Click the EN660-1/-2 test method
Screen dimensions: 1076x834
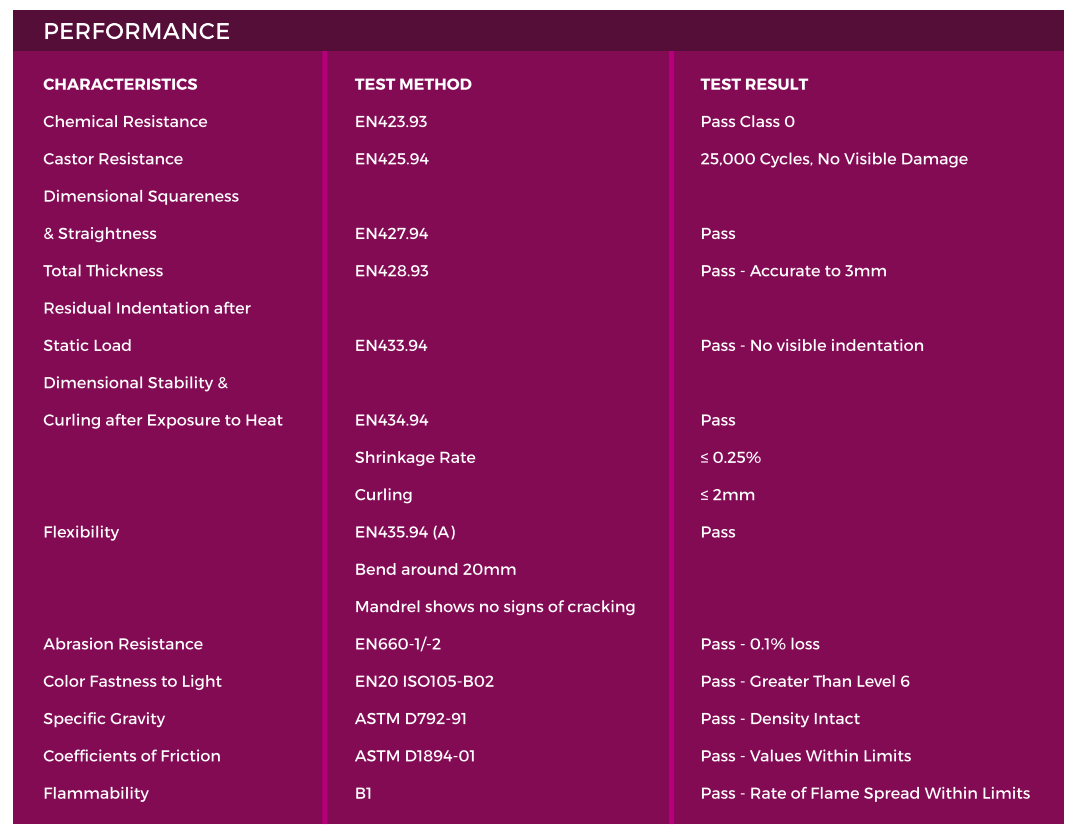click(x=397, y=644)
